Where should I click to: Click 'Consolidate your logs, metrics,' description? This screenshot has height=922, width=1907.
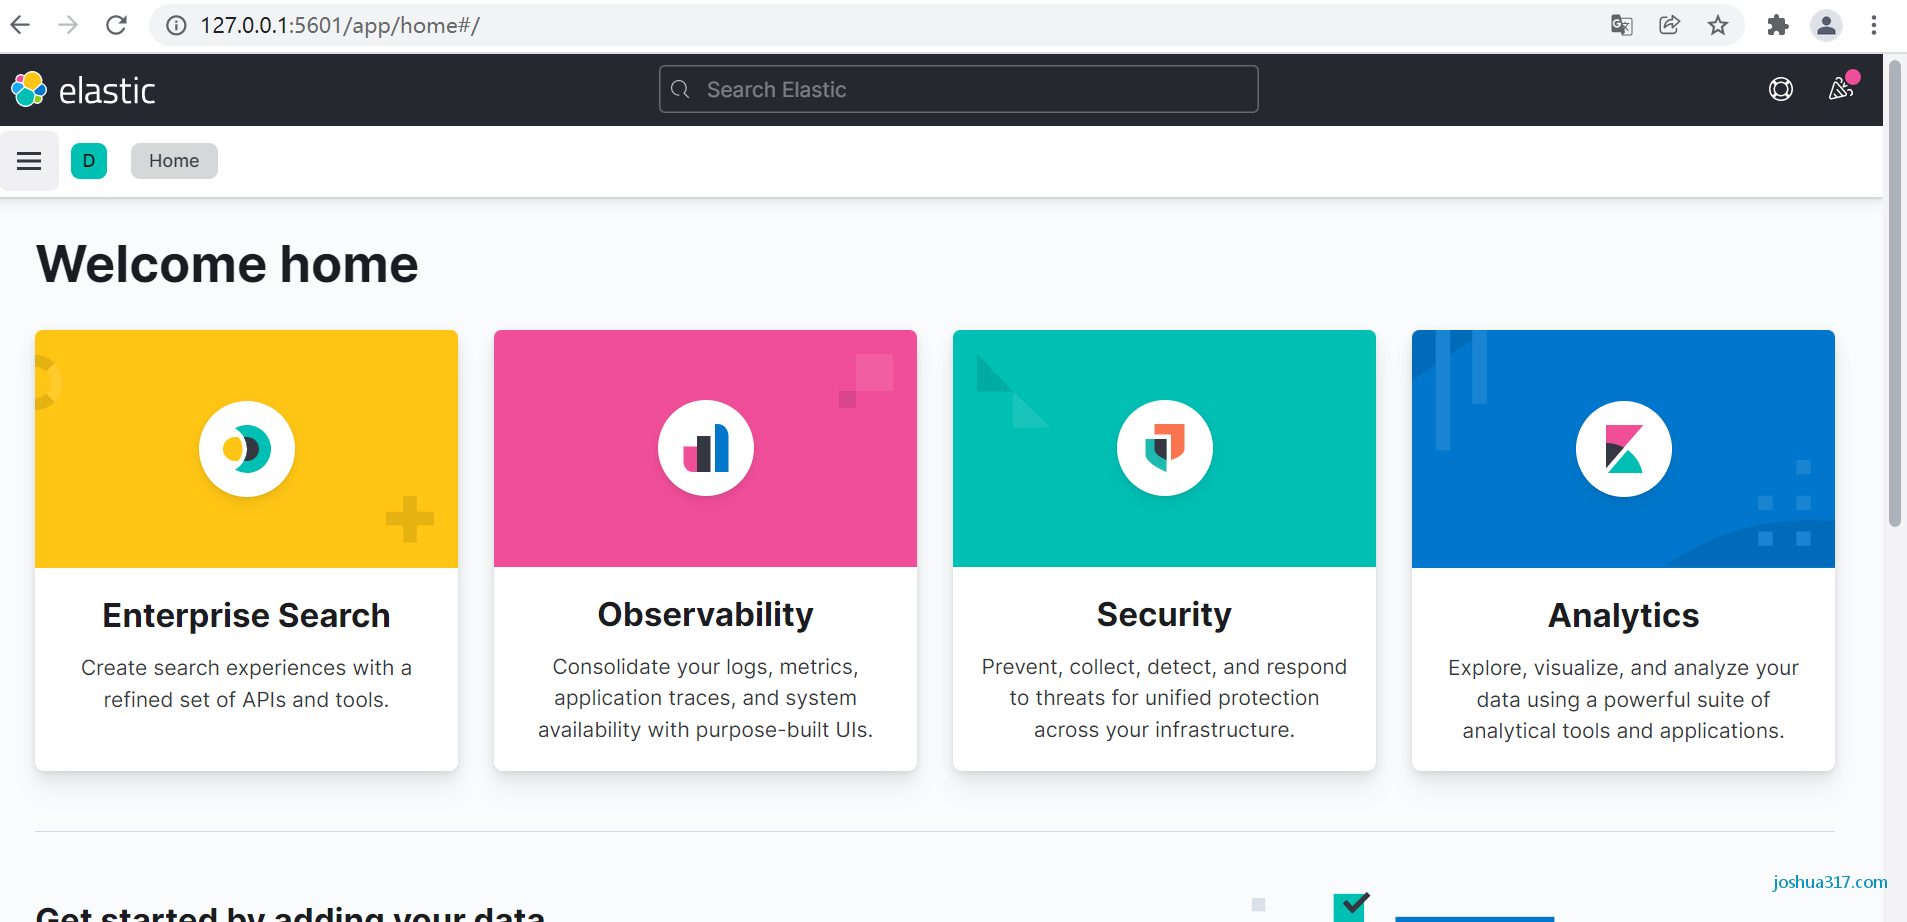tap(705, 667)
